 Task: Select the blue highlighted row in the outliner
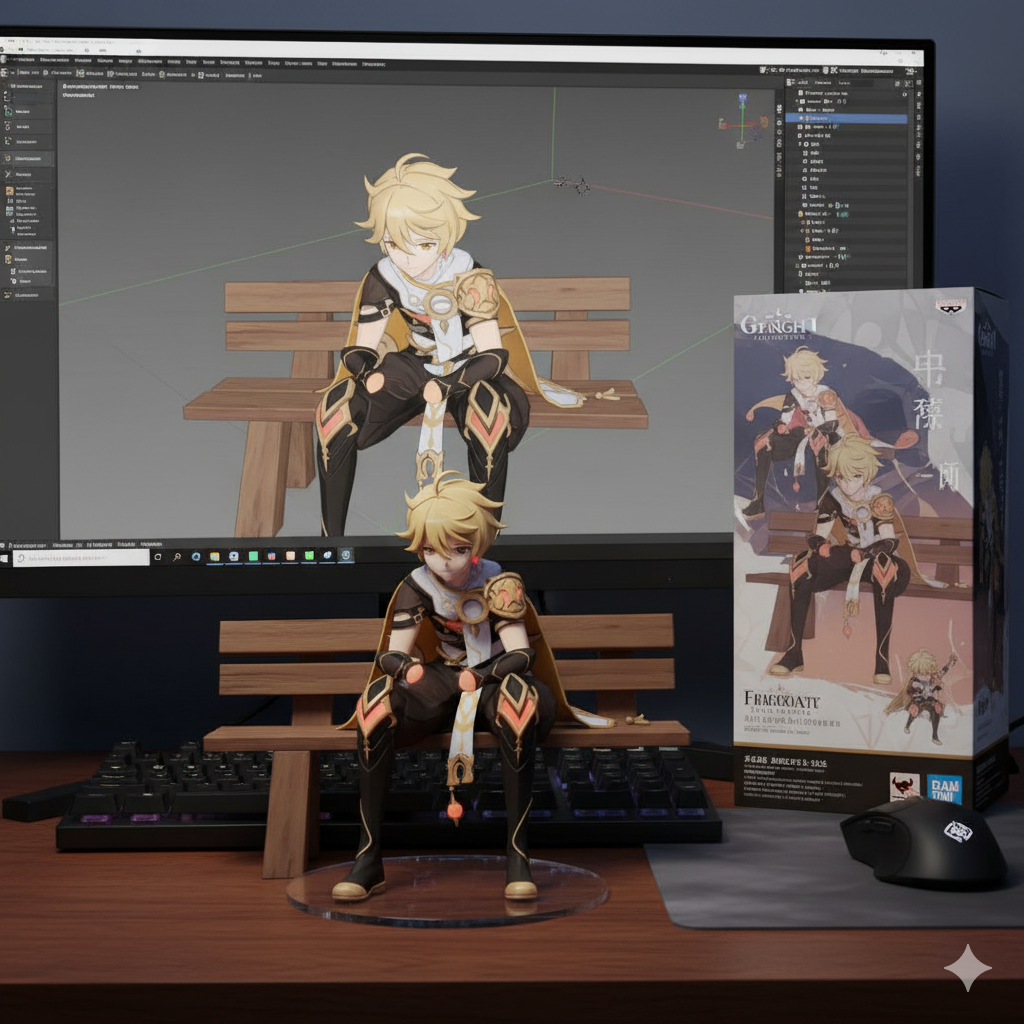click(x=846, y=118)
